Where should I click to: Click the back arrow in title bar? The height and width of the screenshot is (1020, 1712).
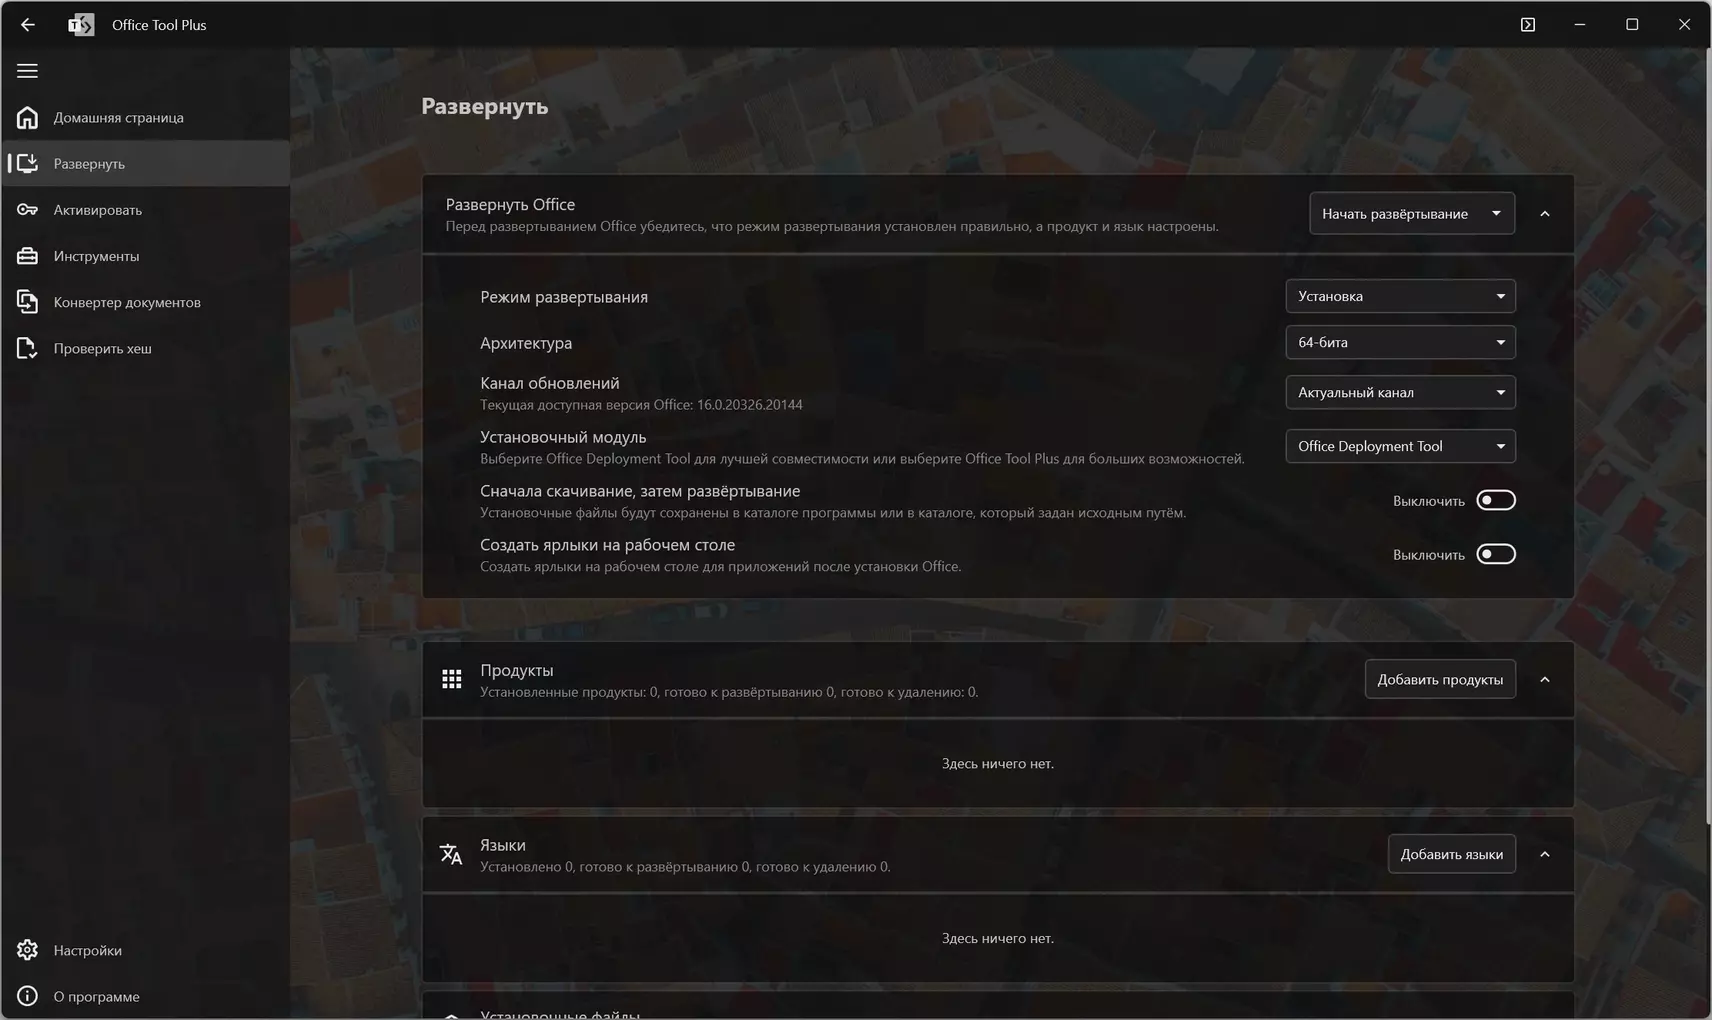coord(28,25)
